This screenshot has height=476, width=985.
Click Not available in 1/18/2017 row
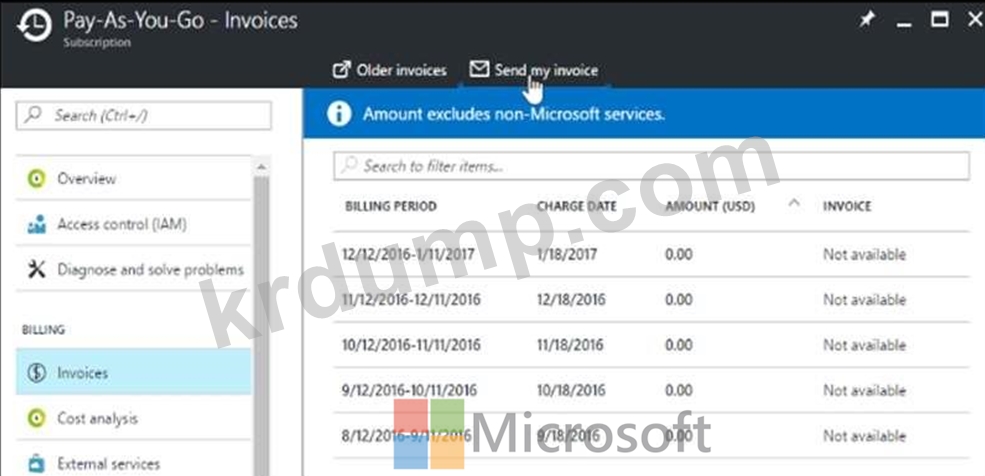tap(864, 254)
